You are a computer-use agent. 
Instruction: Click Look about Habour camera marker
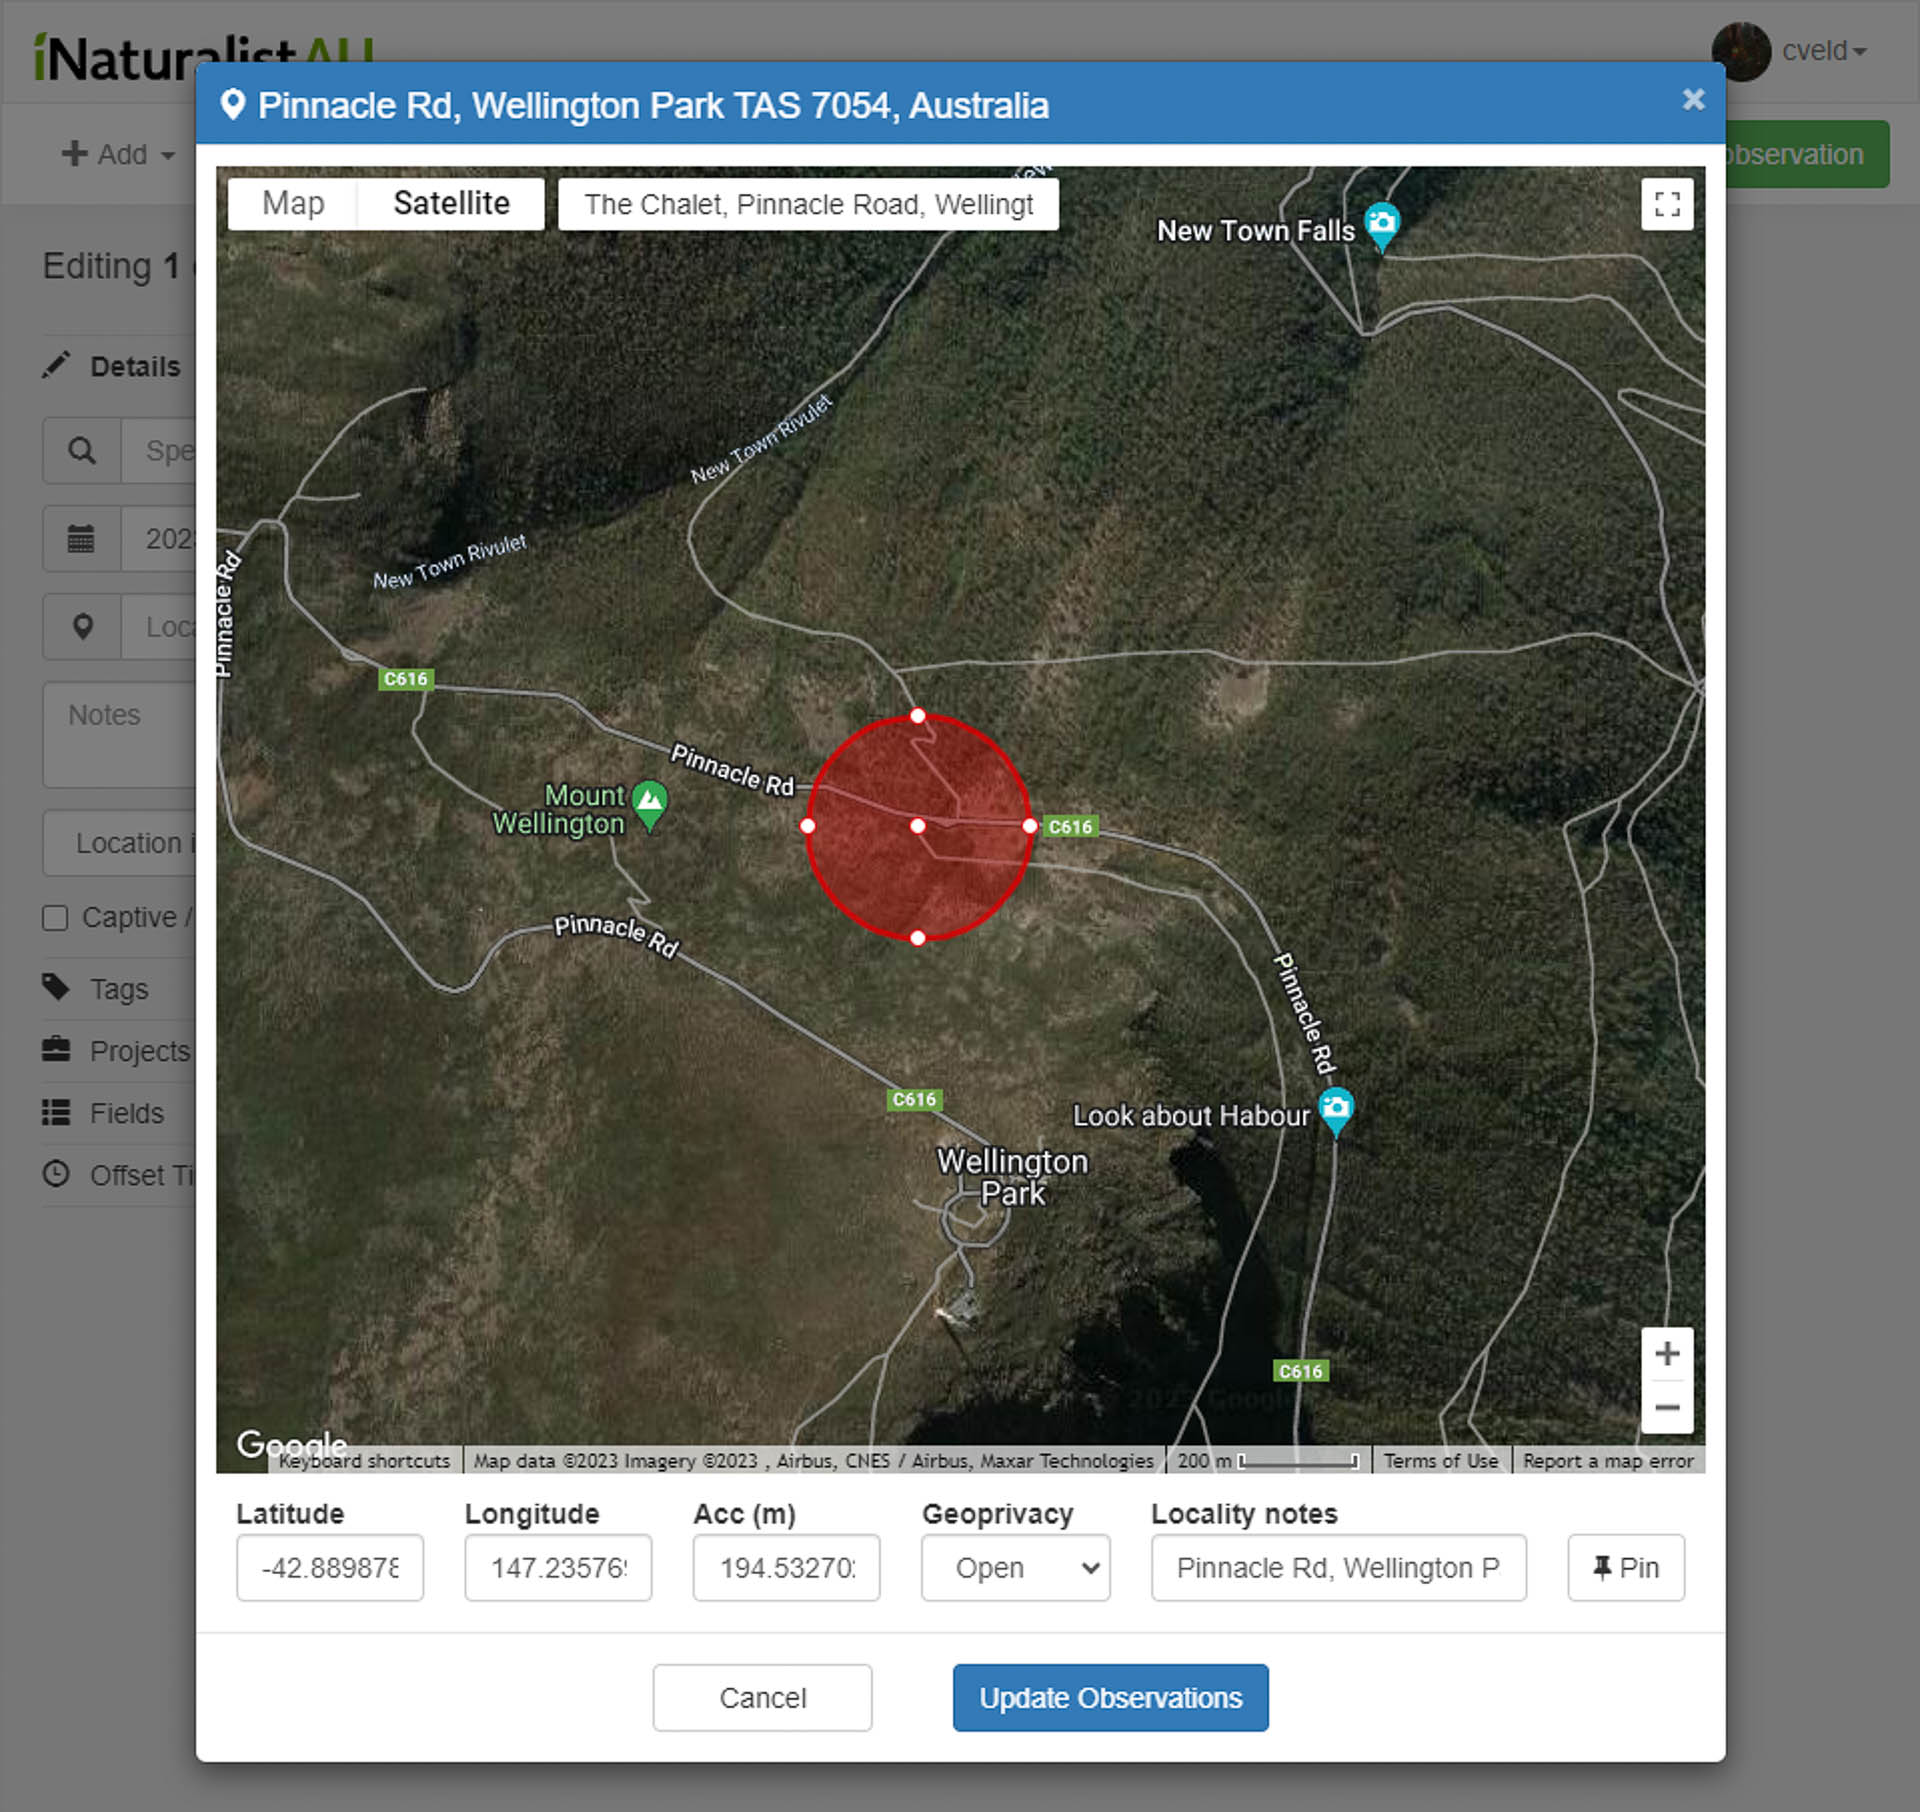tap(1336, 1107)
